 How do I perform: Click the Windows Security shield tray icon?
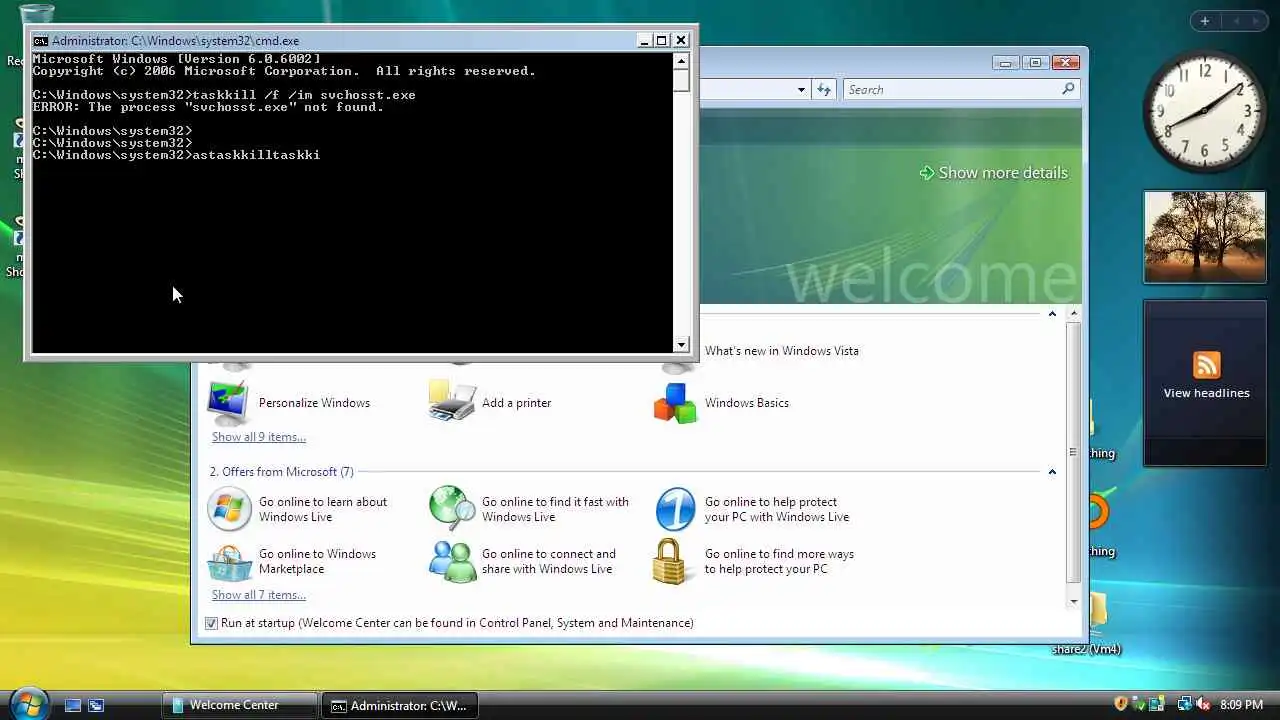click(x=1121, y=705)
